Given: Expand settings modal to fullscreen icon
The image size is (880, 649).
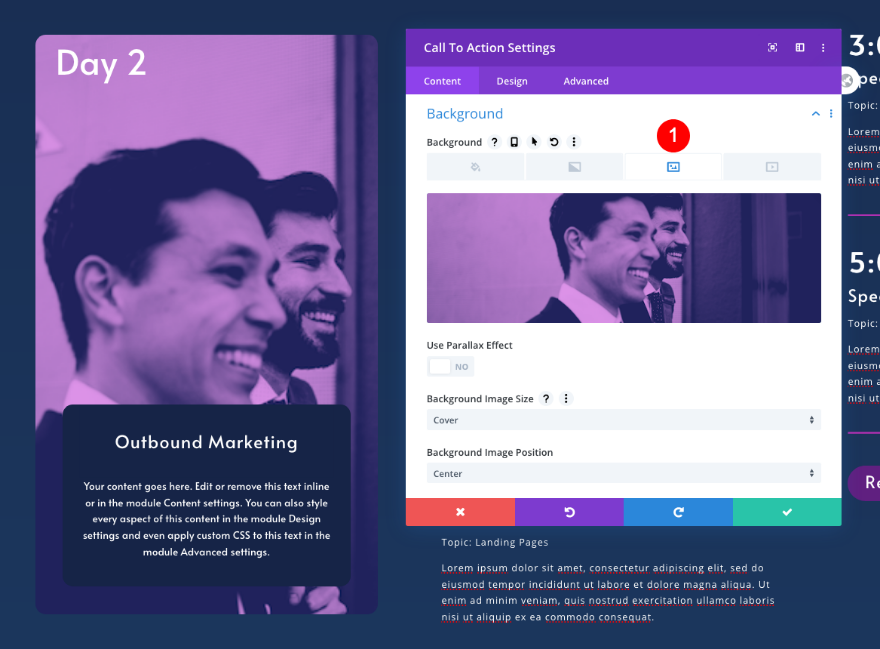Looking at the screenshot, I should tap(772, 48).
